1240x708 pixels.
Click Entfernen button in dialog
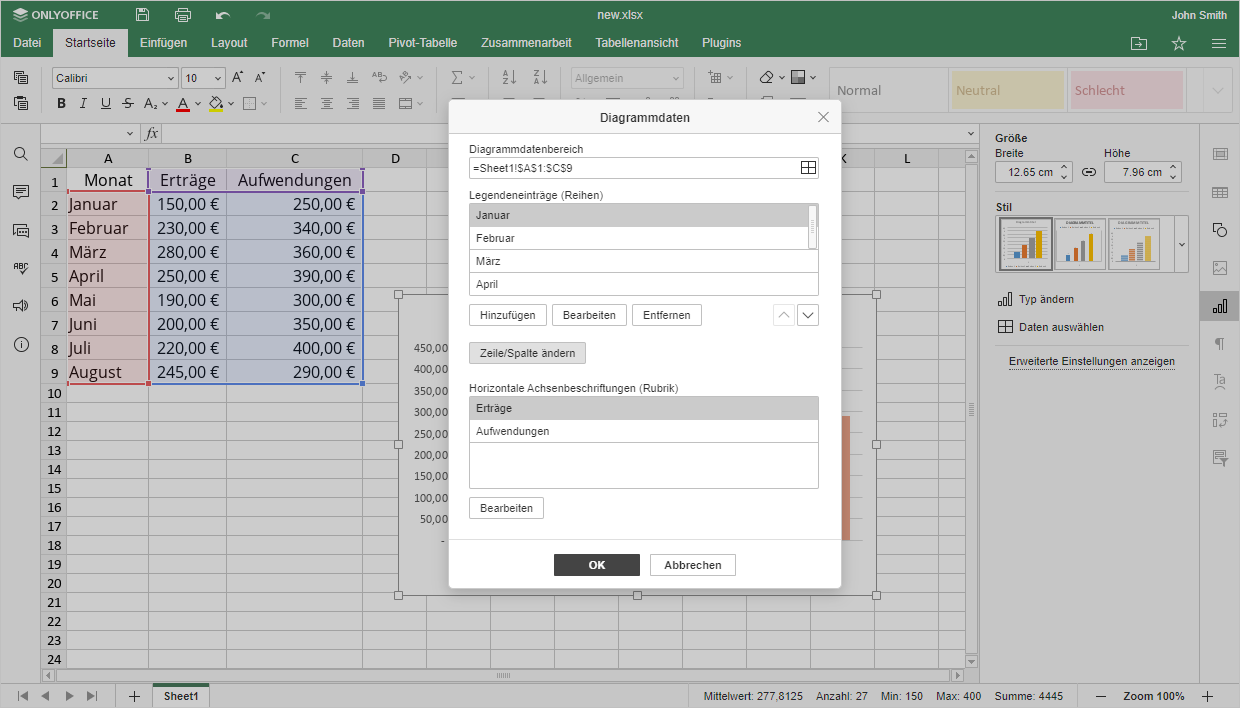click(667, 315)
